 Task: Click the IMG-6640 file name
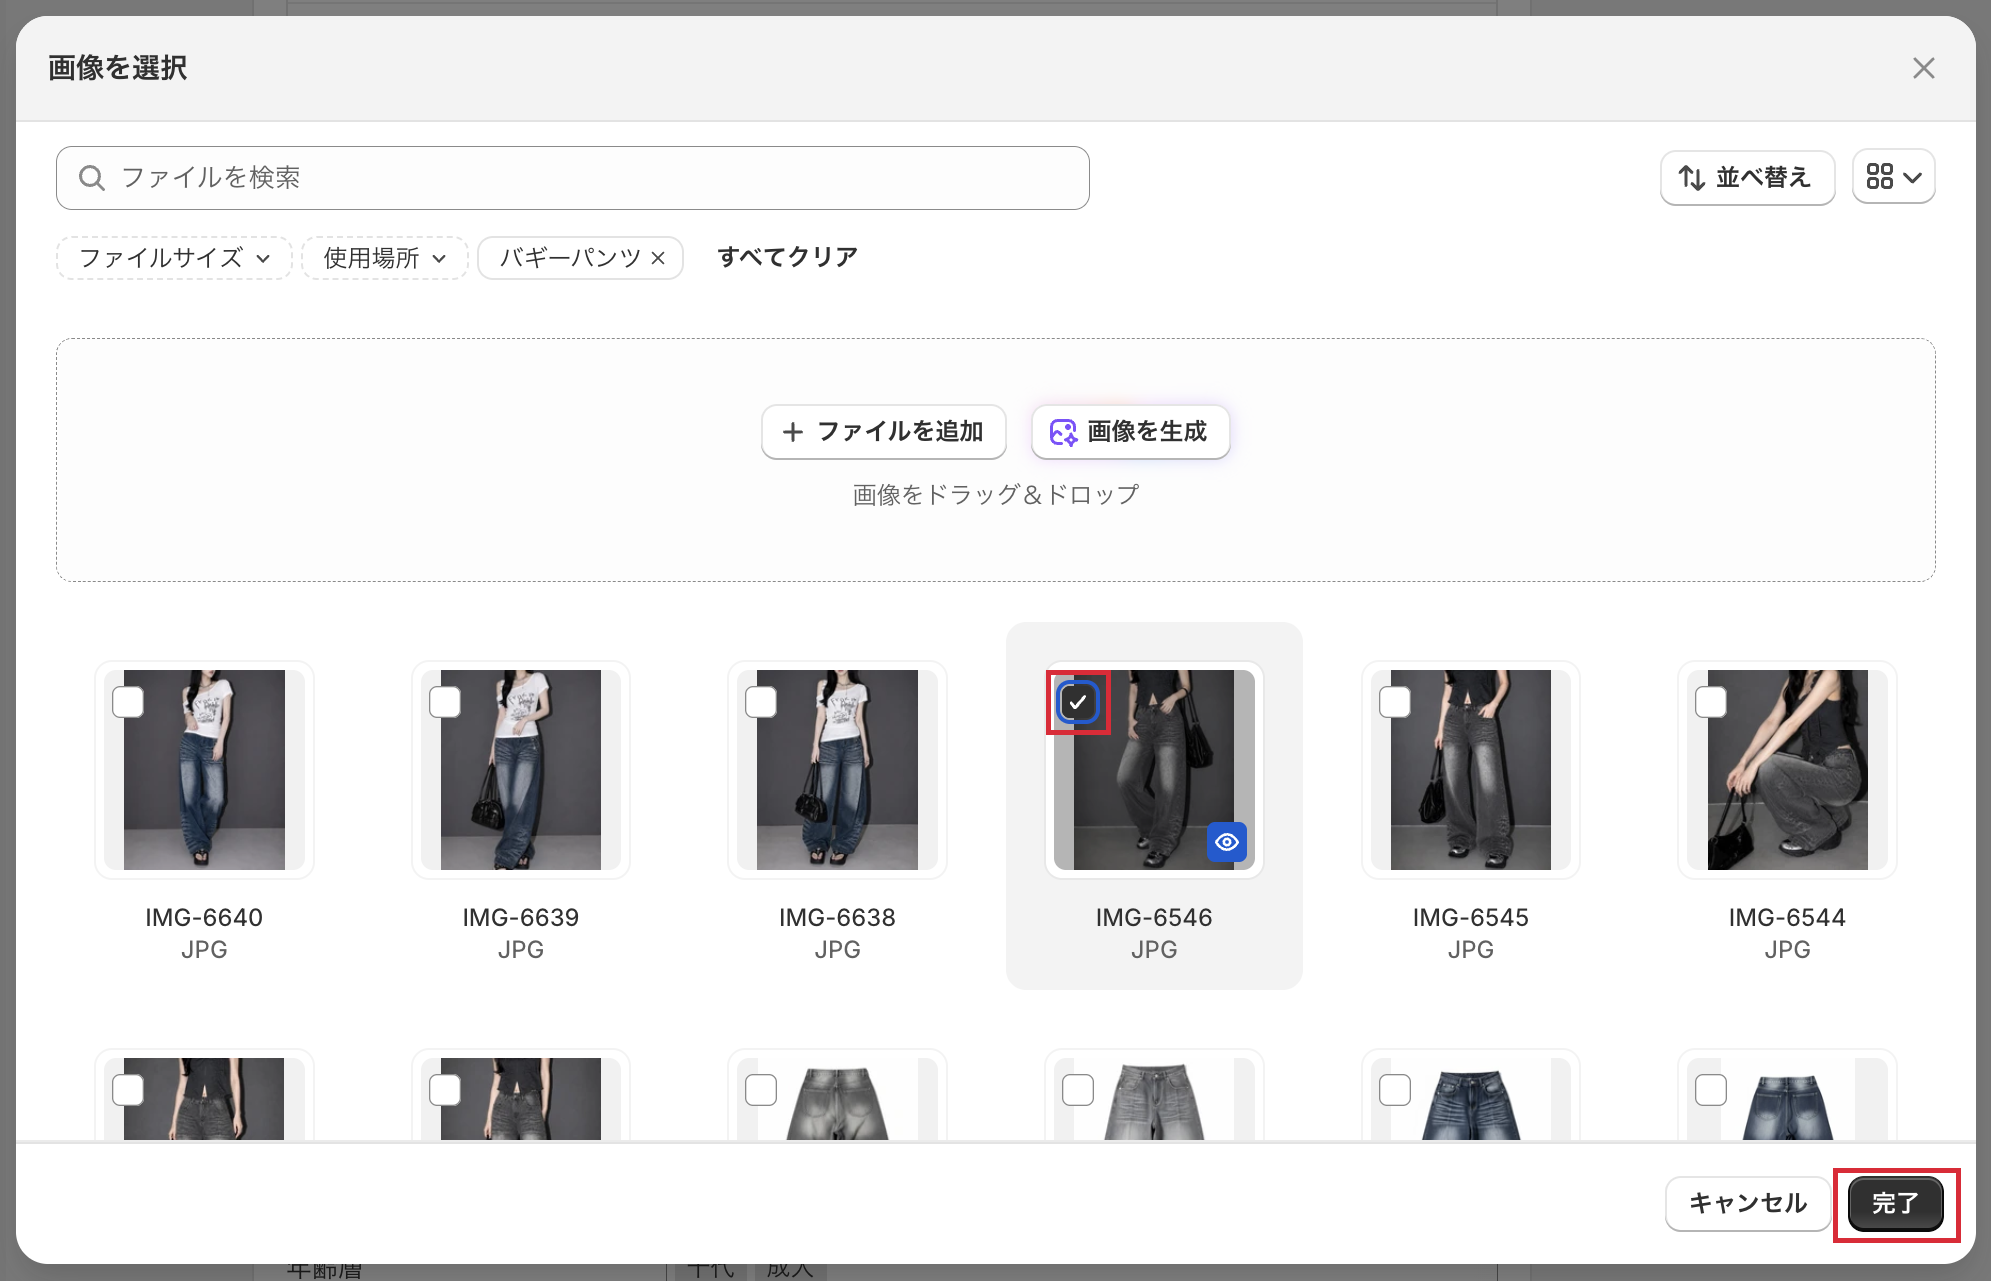[204, 917]
